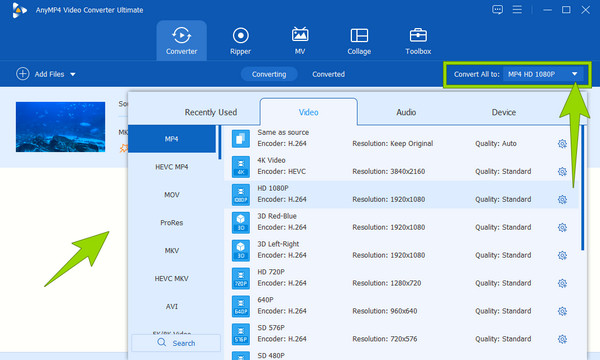The height and width of the screenshot is (360, 600).
Task: Click Resolution: 3840x2160 text
Action: 388,171
